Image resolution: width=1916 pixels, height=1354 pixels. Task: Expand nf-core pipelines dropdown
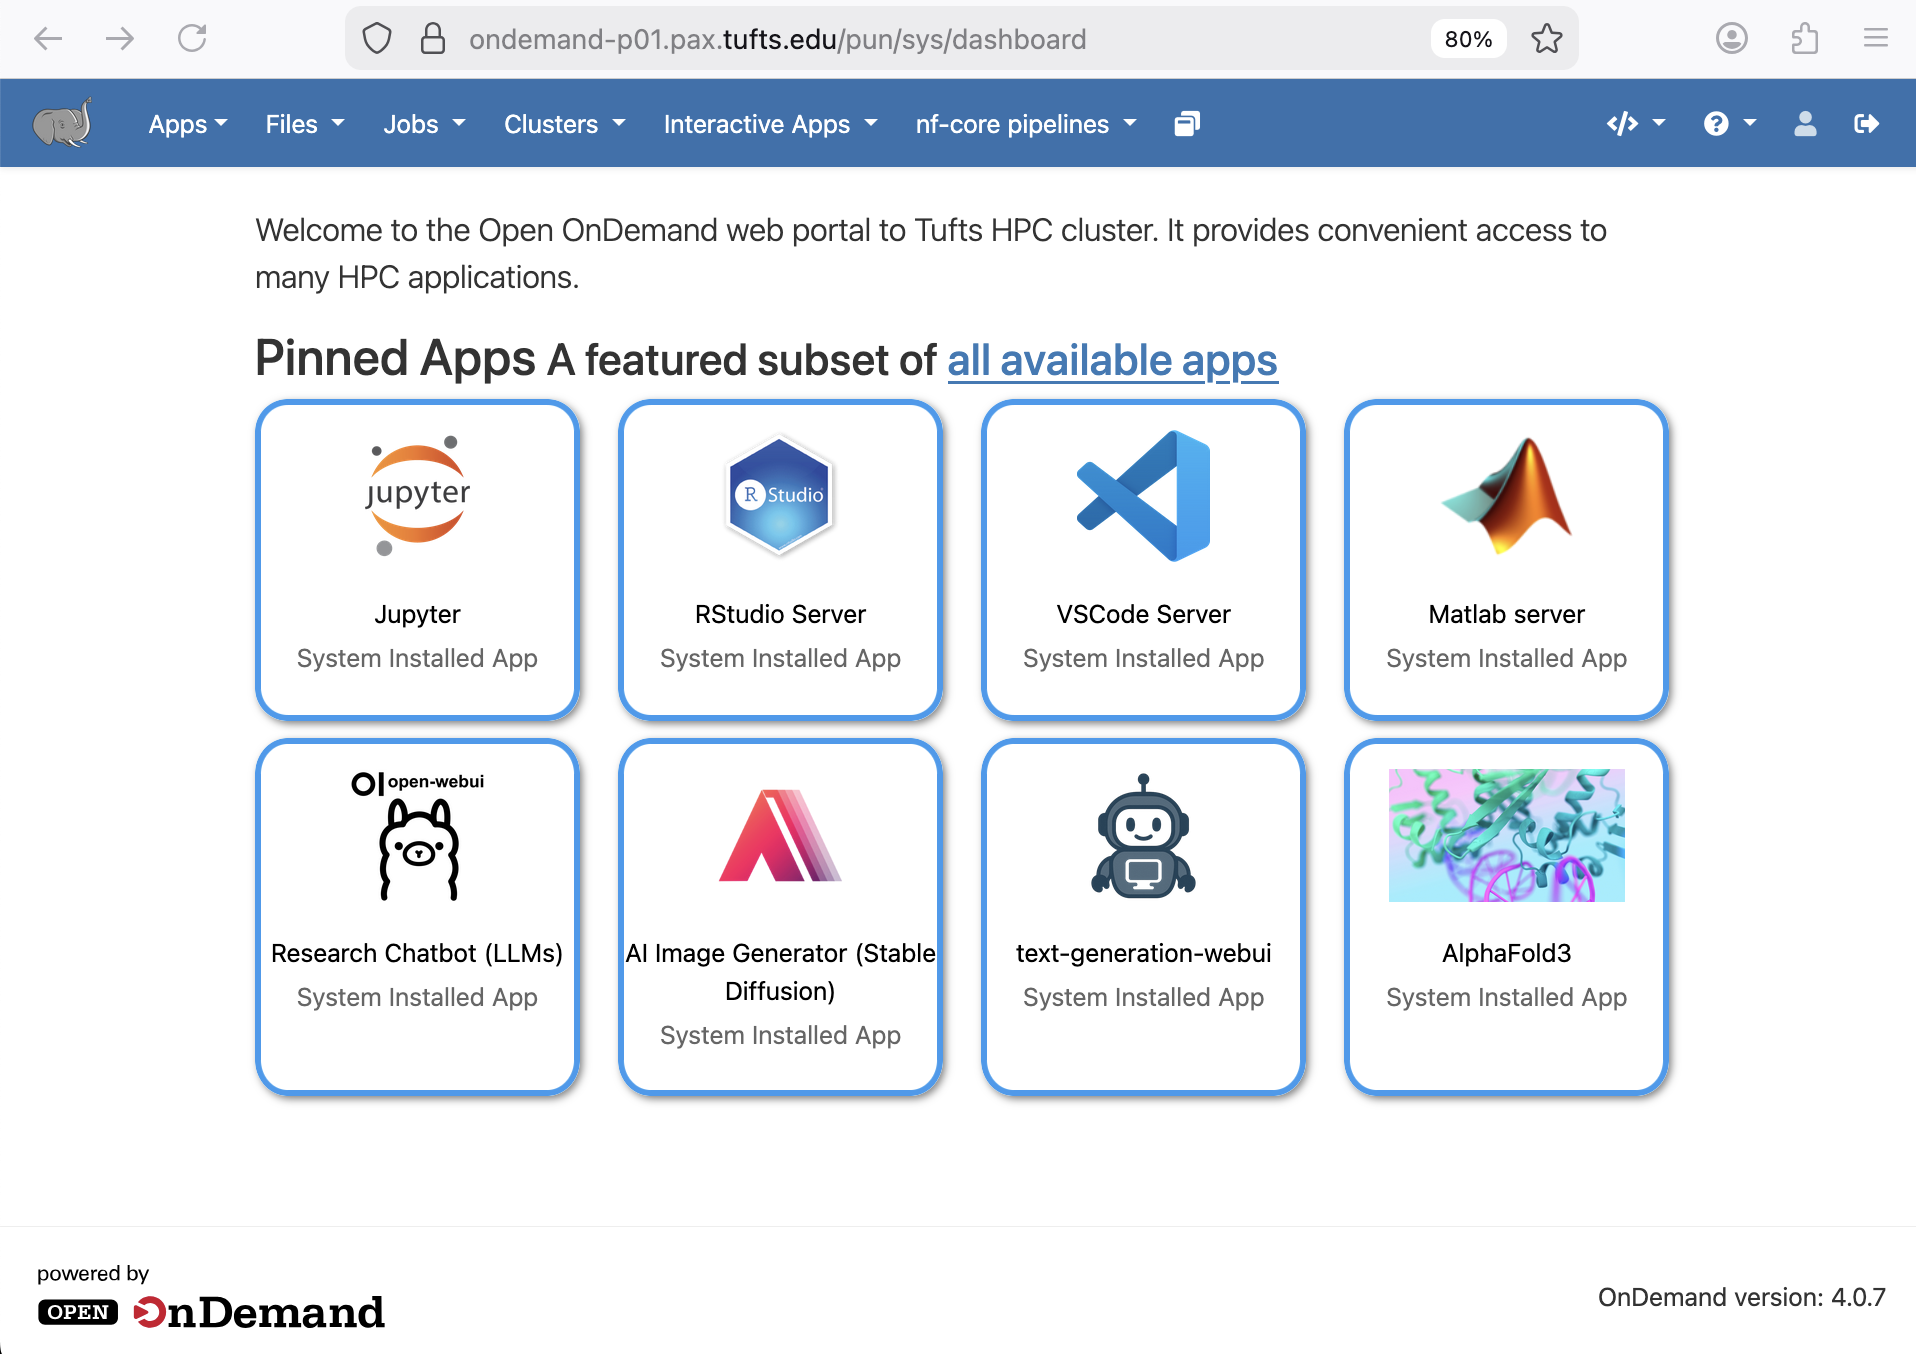[1025, 124]
